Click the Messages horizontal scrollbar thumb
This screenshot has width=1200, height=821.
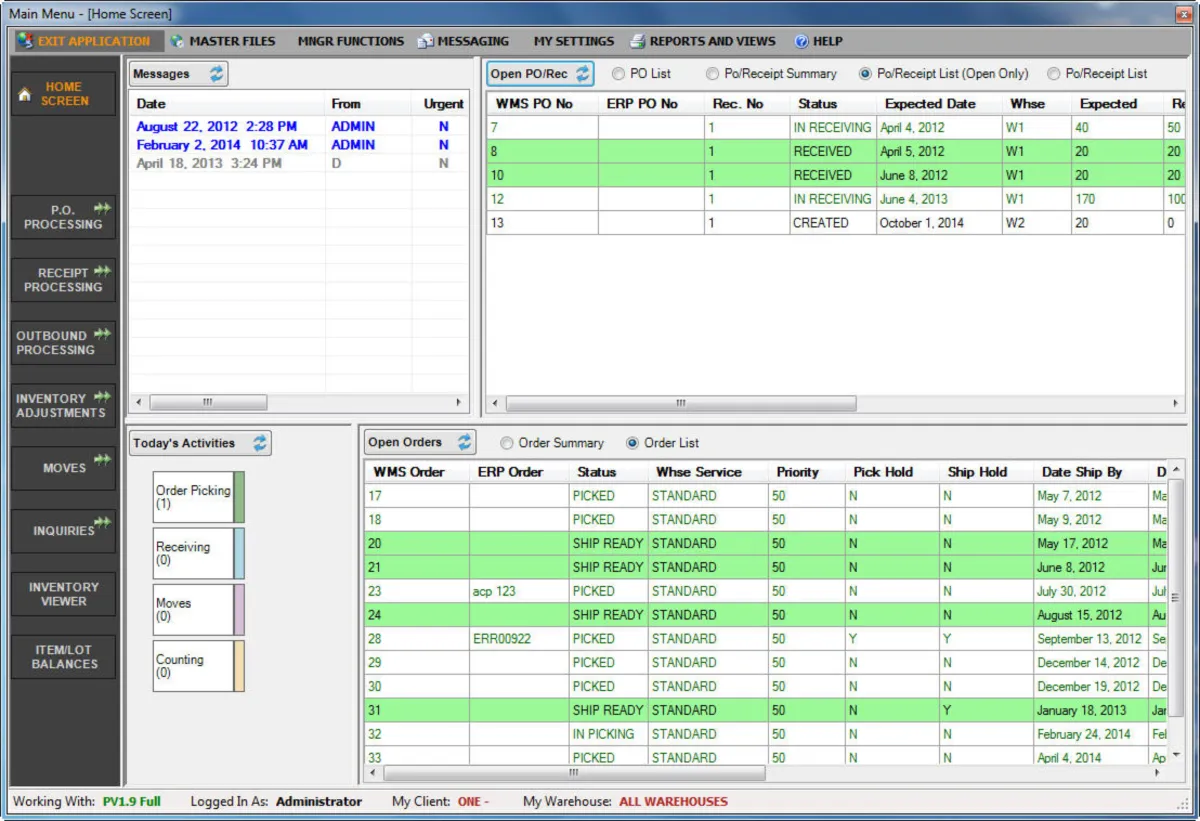[x=208, y=402]
